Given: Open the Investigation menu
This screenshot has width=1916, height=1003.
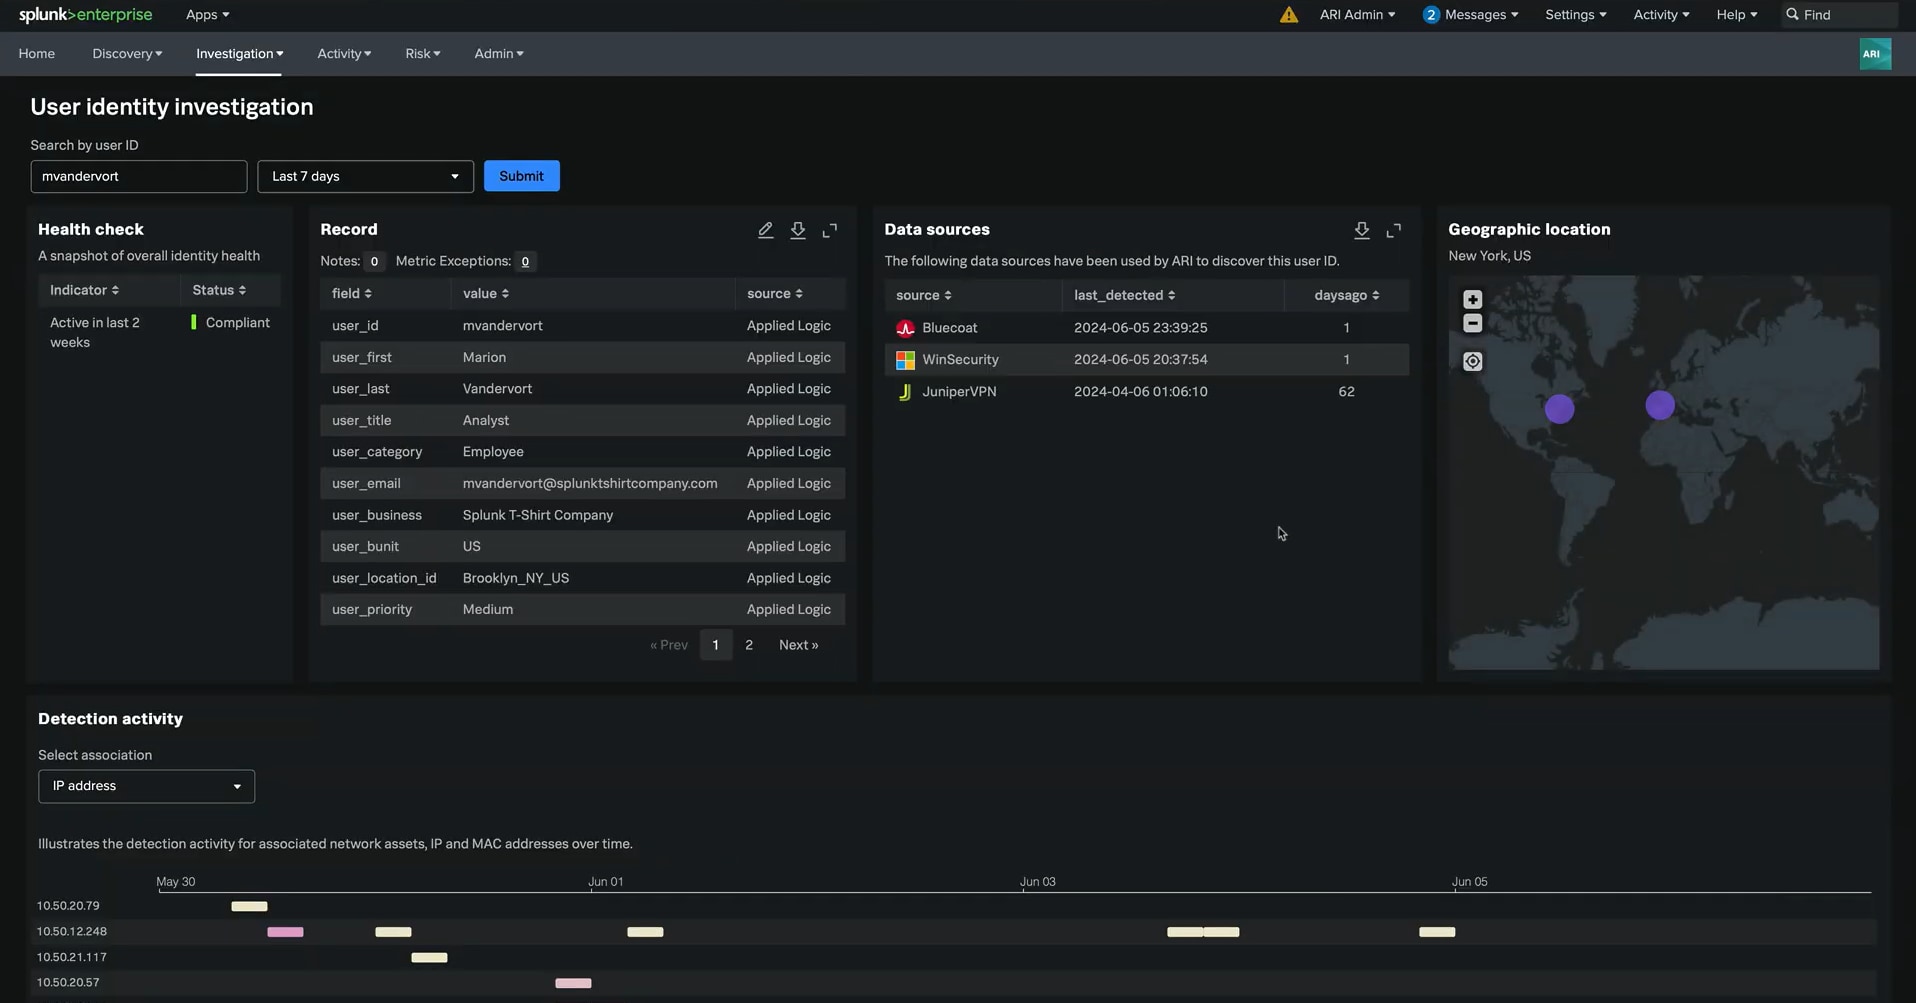Looking at the screenshot, I should coord(239,54).
